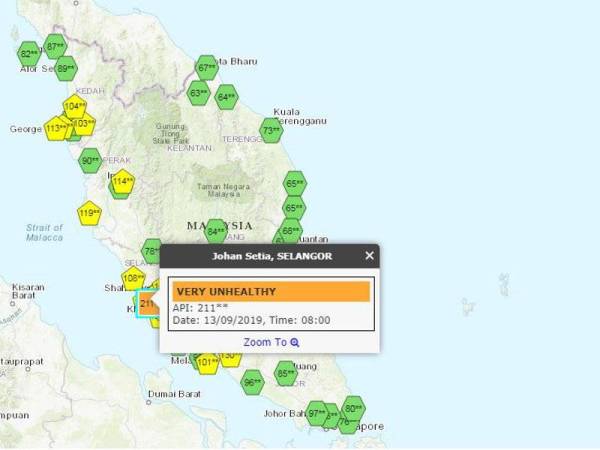Select the green 73 marker near Kuala Terengganu

coord(271,130)
